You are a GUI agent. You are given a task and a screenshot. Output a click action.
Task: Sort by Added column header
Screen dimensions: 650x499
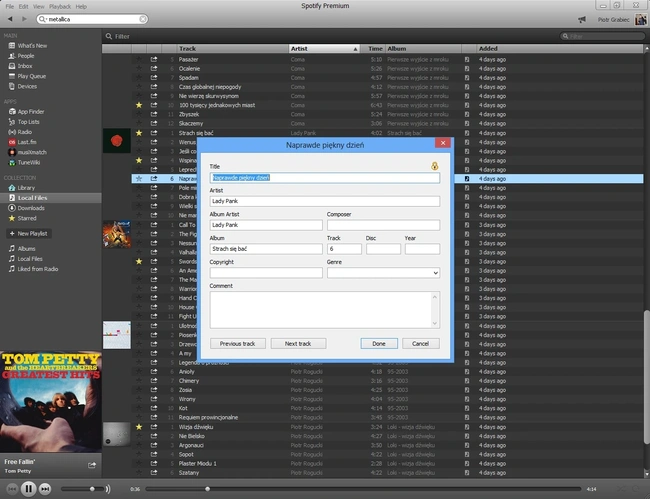[559, 49]
